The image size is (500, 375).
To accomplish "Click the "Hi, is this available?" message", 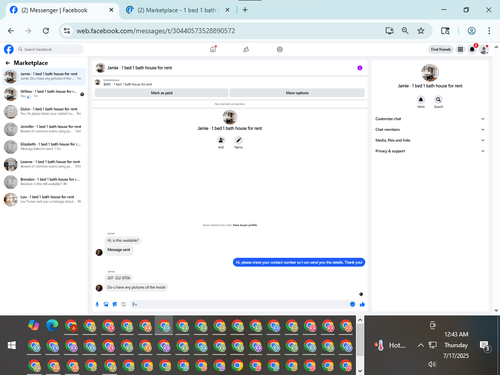I will click(x=123, y=240).
